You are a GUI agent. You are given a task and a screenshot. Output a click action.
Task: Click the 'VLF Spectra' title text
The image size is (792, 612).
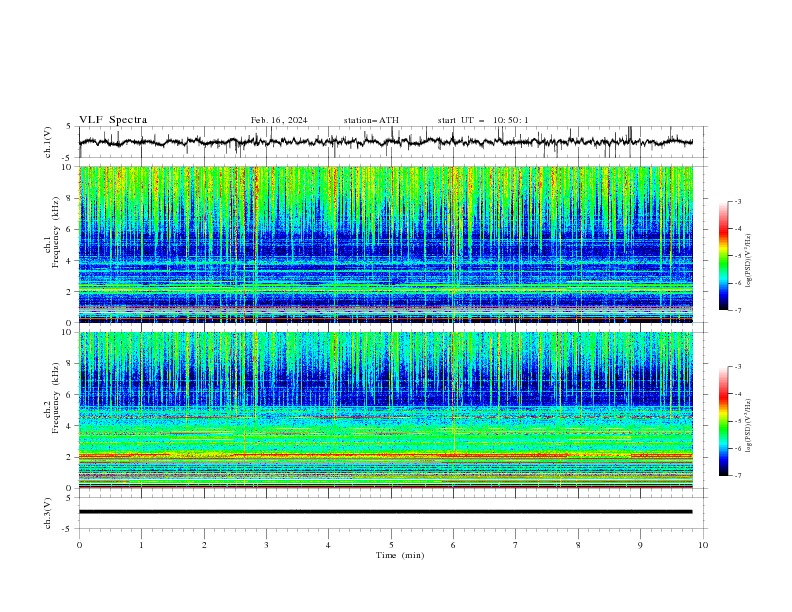pyautogui.click(x=113, y=120)
